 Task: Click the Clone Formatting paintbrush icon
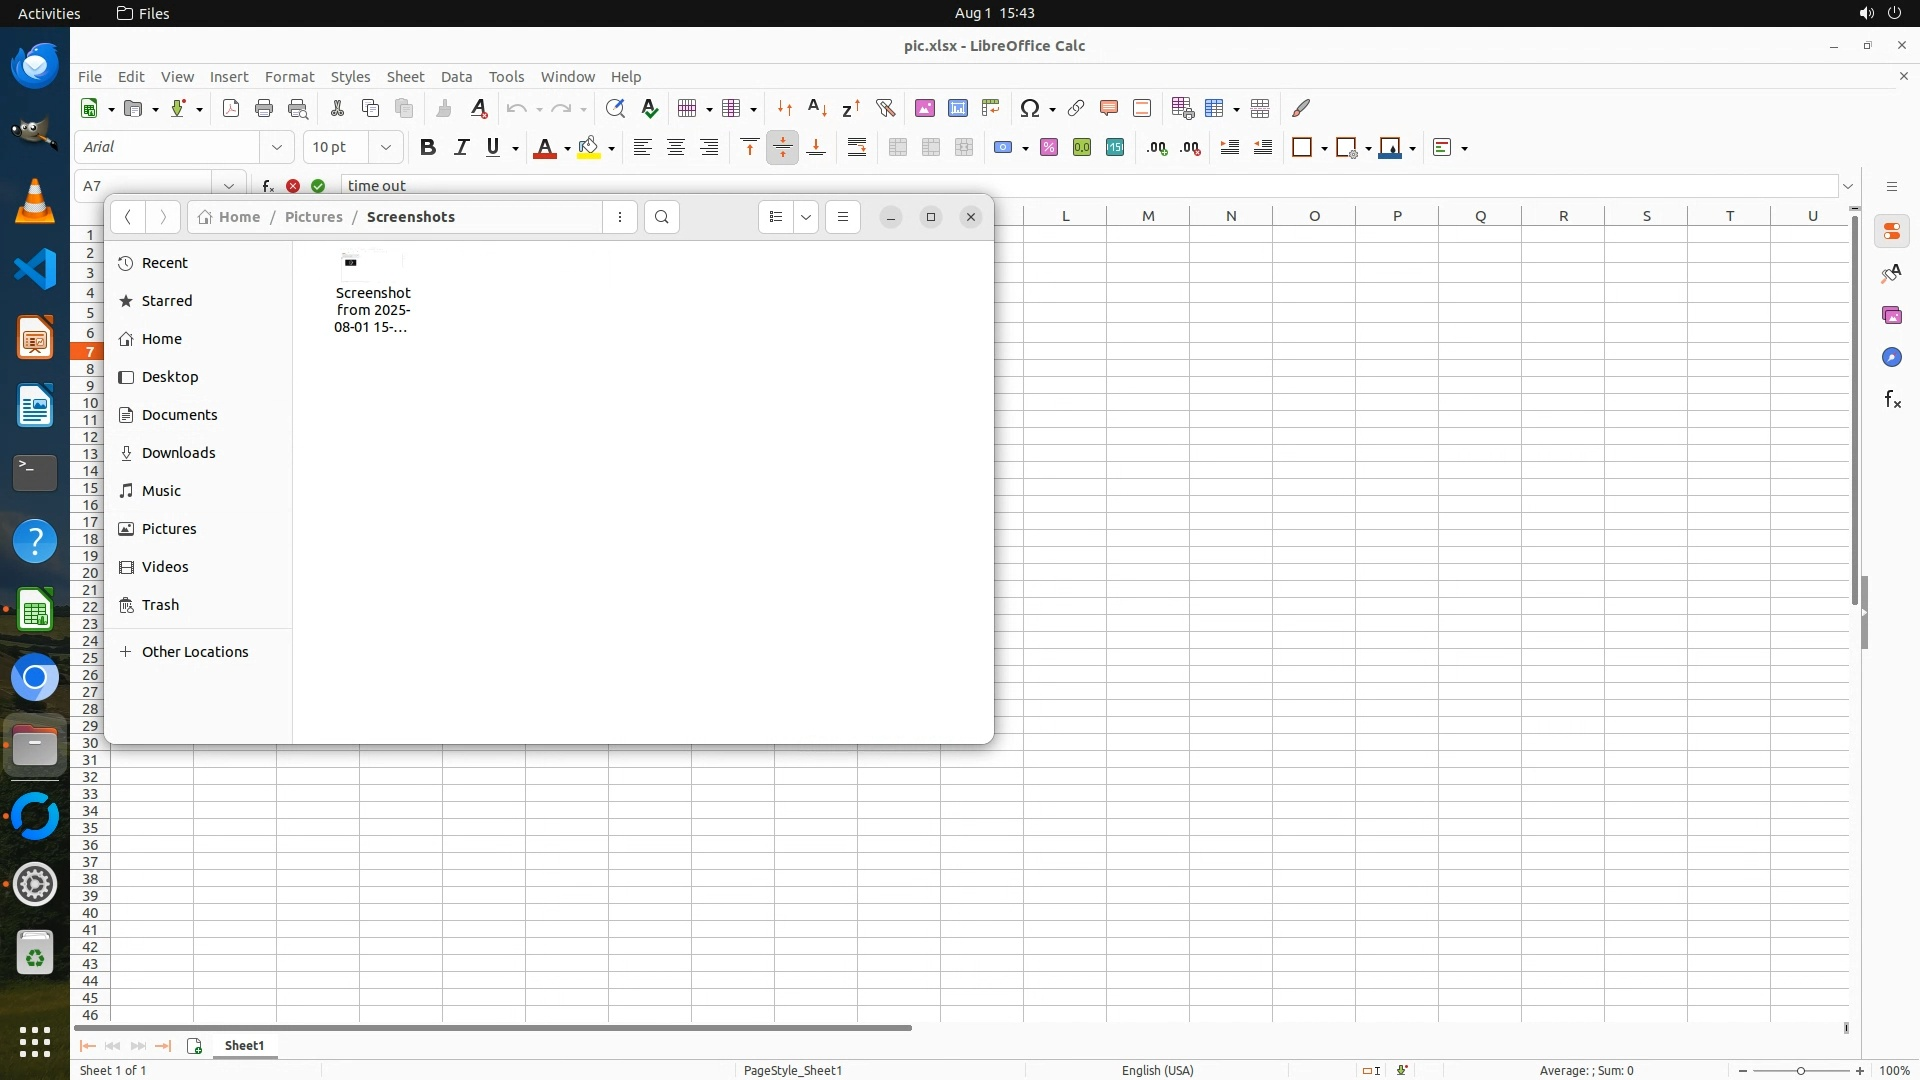pos(444,108)
